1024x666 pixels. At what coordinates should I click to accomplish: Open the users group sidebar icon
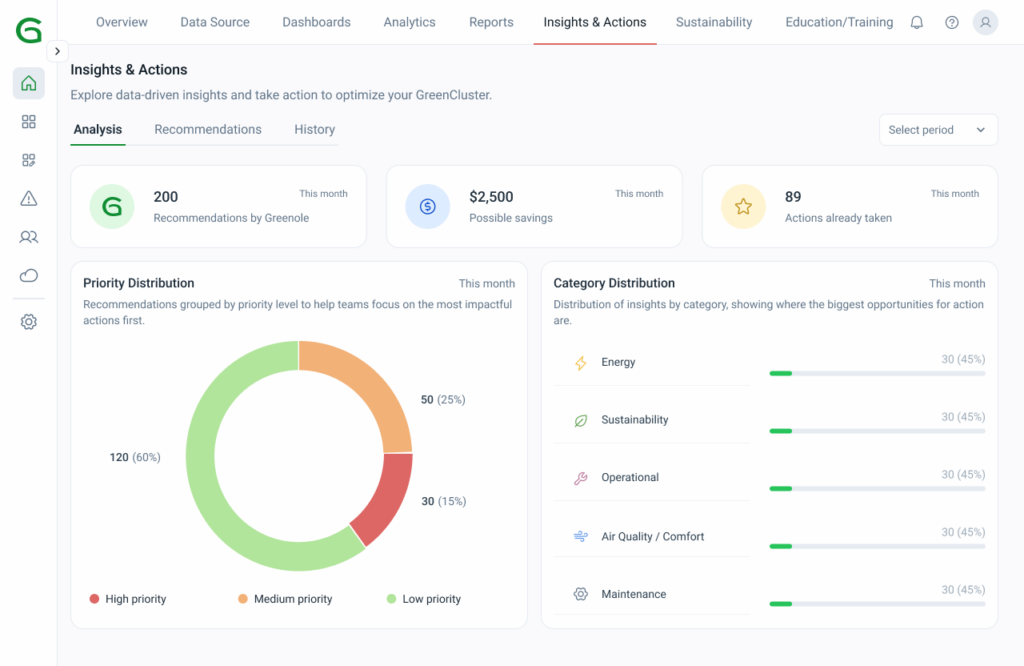(x=29, y=237)
